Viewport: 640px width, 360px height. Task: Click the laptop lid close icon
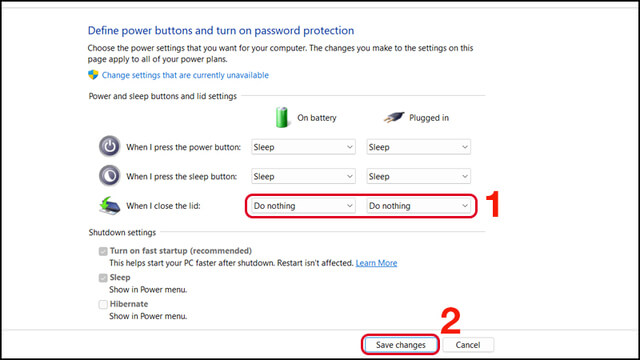109,205
